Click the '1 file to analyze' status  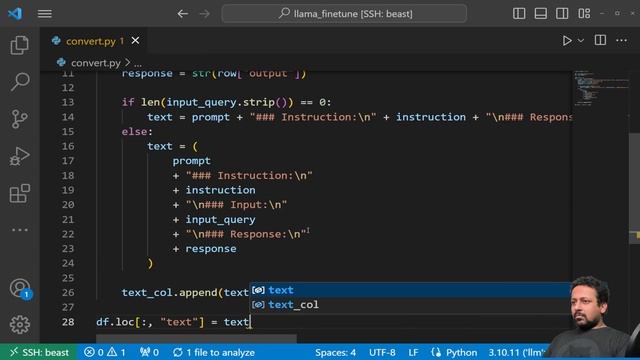click(214, 352)
